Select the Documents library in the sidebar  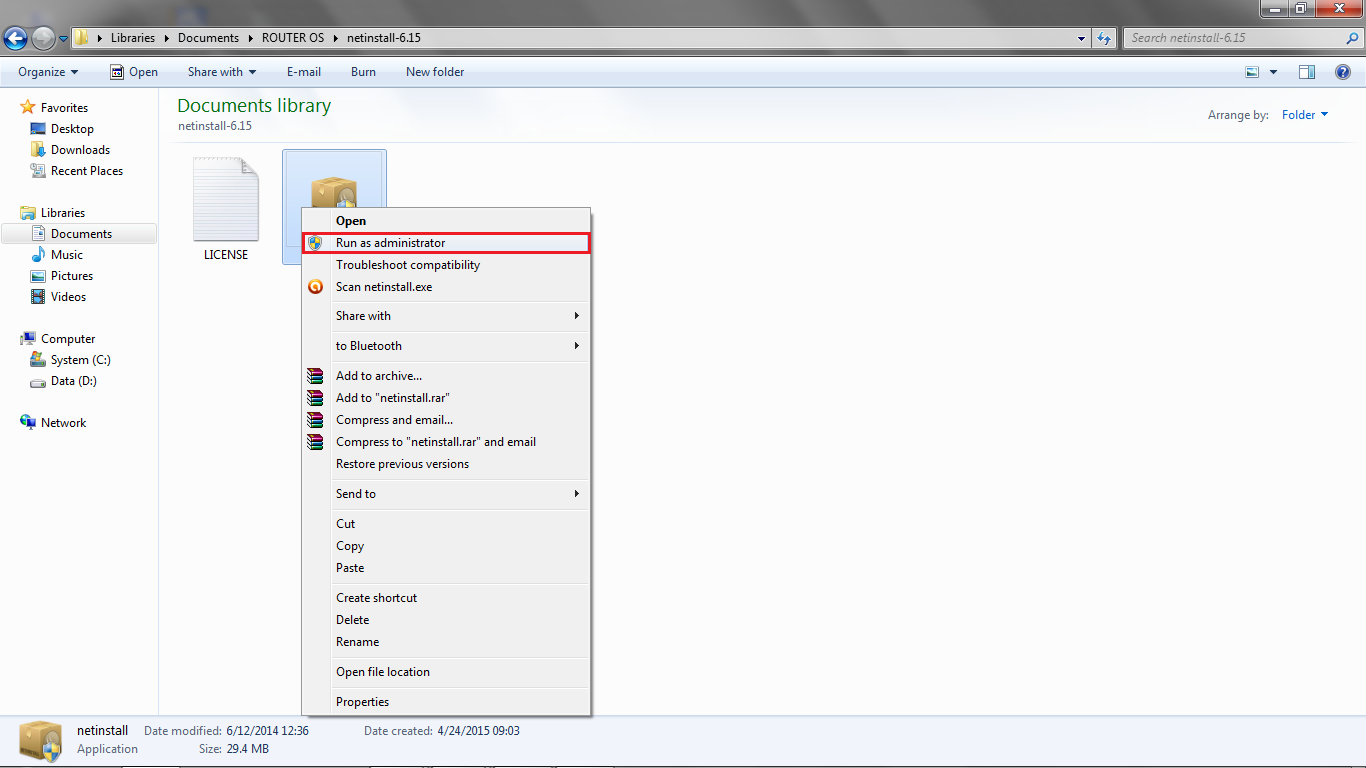tap(79, 233)
